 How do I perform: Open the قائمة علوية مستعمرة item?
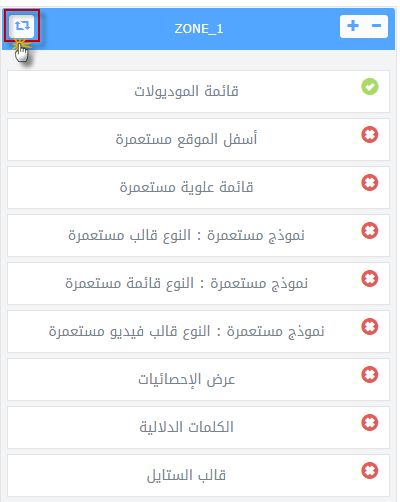[198, 187]
